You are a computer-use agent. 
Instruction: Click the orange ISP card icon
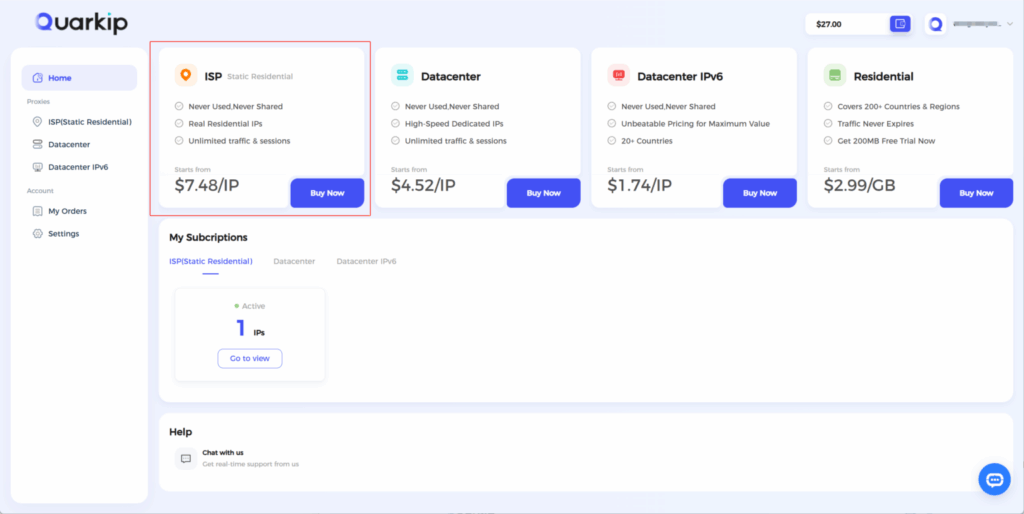click(186, 75)
